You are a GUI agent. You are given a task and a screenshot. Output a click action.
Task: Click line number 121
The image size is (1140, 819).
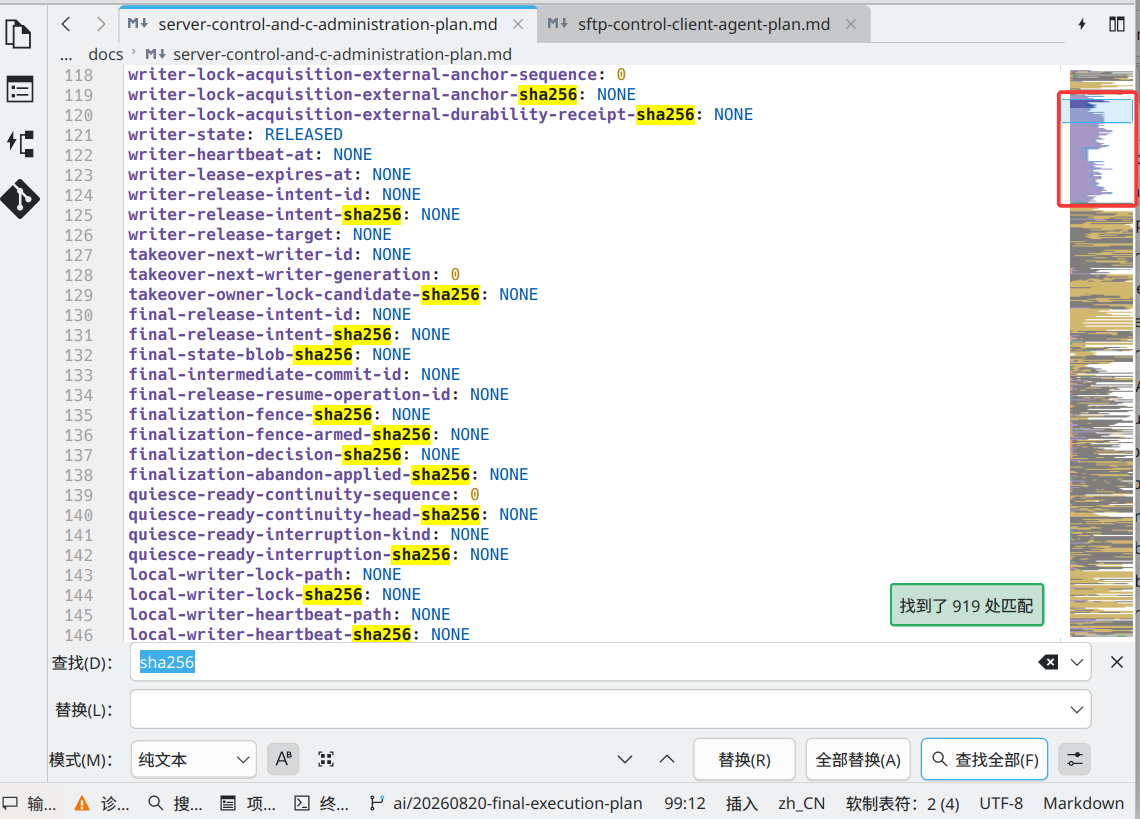pos(79,135)
